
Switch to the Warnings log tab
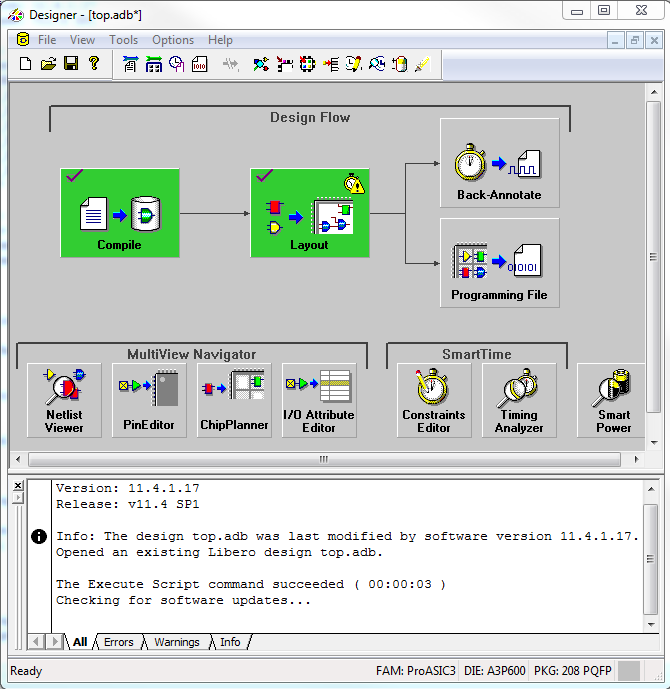click(x=177, y=642)
